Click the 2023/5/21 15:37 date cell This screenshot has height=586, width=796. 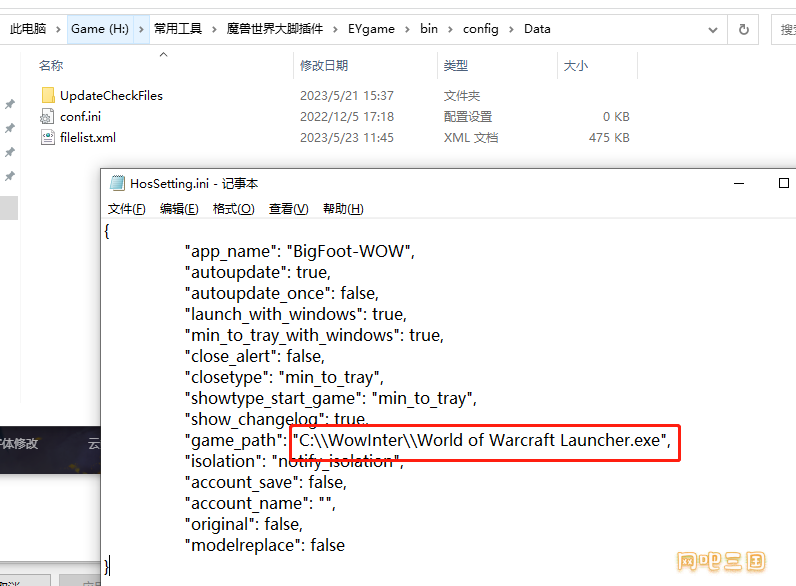click(347, 95)
